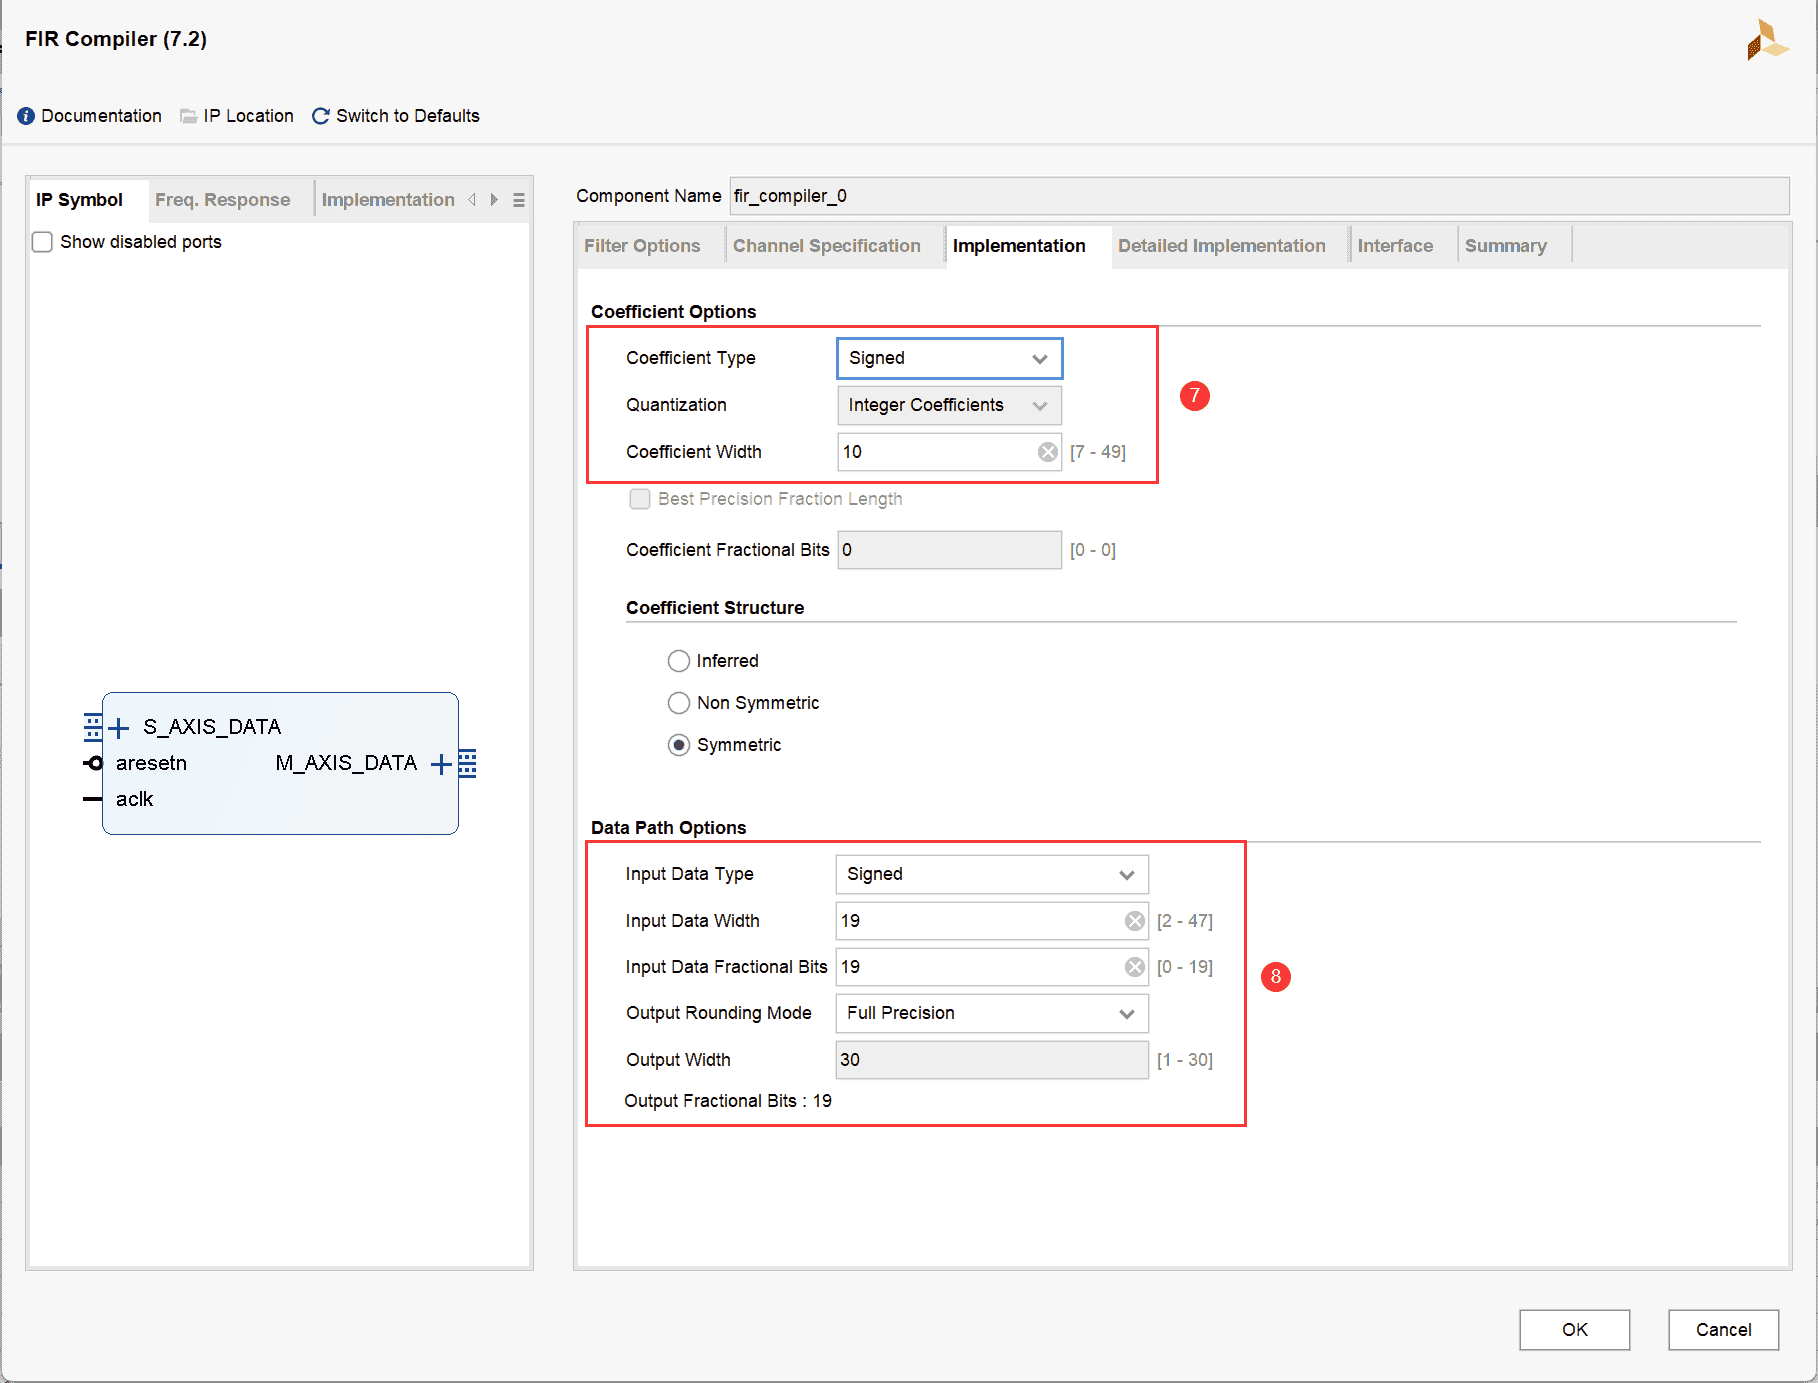Click into the Component Name field
1818x1383 pixels.
click(1258, 196)
